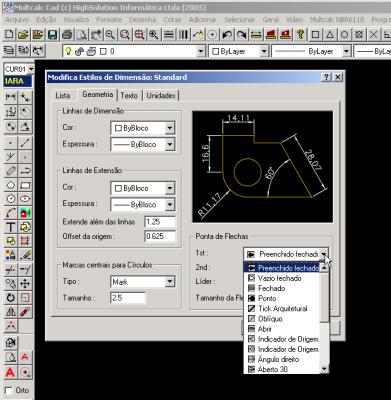
Task: Select the black T text tool
Action: [11, 227]
